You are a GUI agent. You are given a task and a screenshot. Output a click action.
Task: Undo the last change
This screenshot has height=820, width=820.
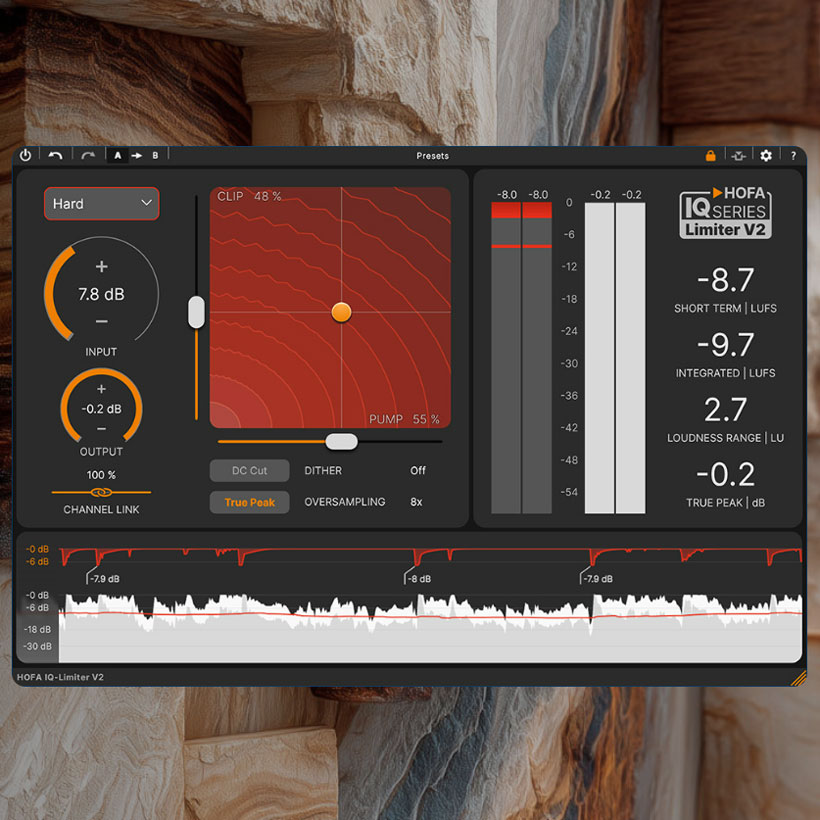[55, 155]
